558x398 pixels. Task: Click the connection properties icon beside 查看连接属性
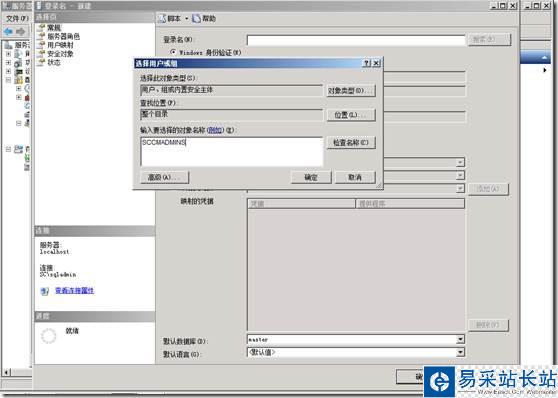(44, 291)
